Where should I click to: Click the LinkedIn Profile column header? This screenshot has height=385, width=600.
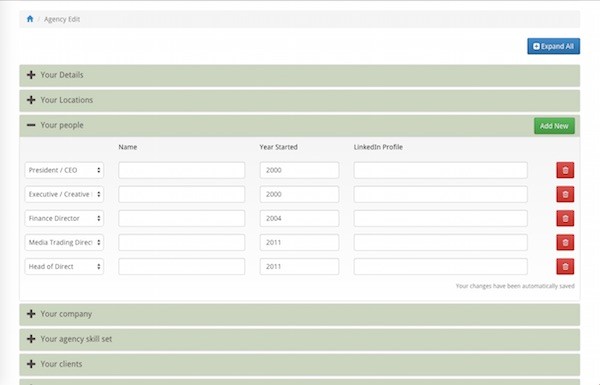(x=378, y=147)
